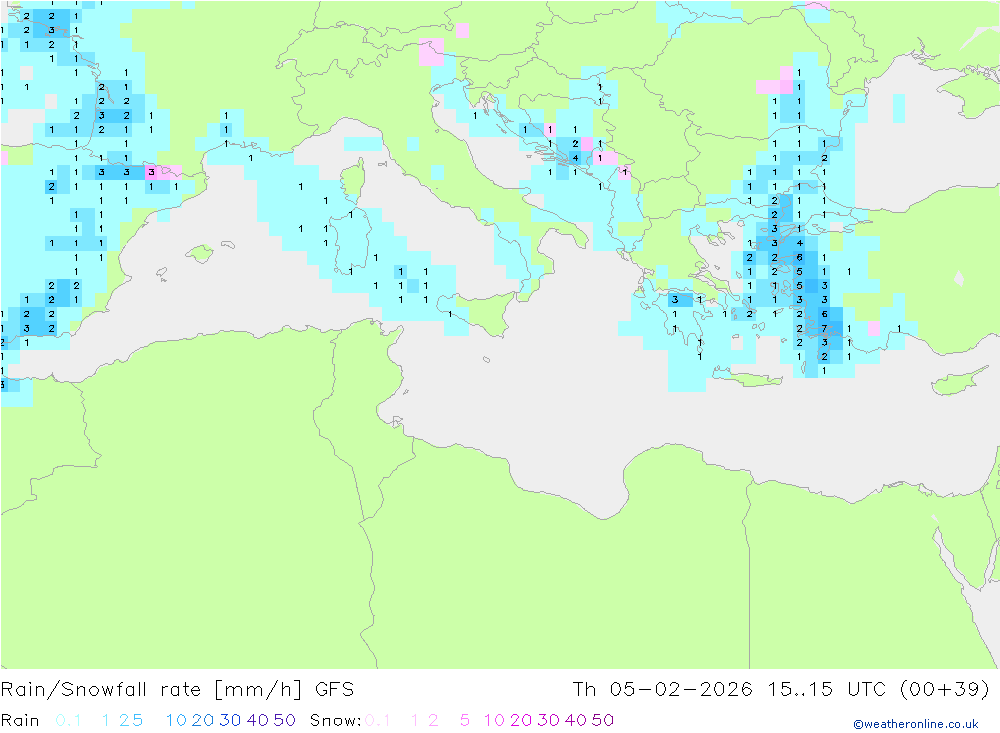The image size is (1000, 733).
Task: Open the ©weatheronline.co.uk link
Action: [x=916, y=724]
